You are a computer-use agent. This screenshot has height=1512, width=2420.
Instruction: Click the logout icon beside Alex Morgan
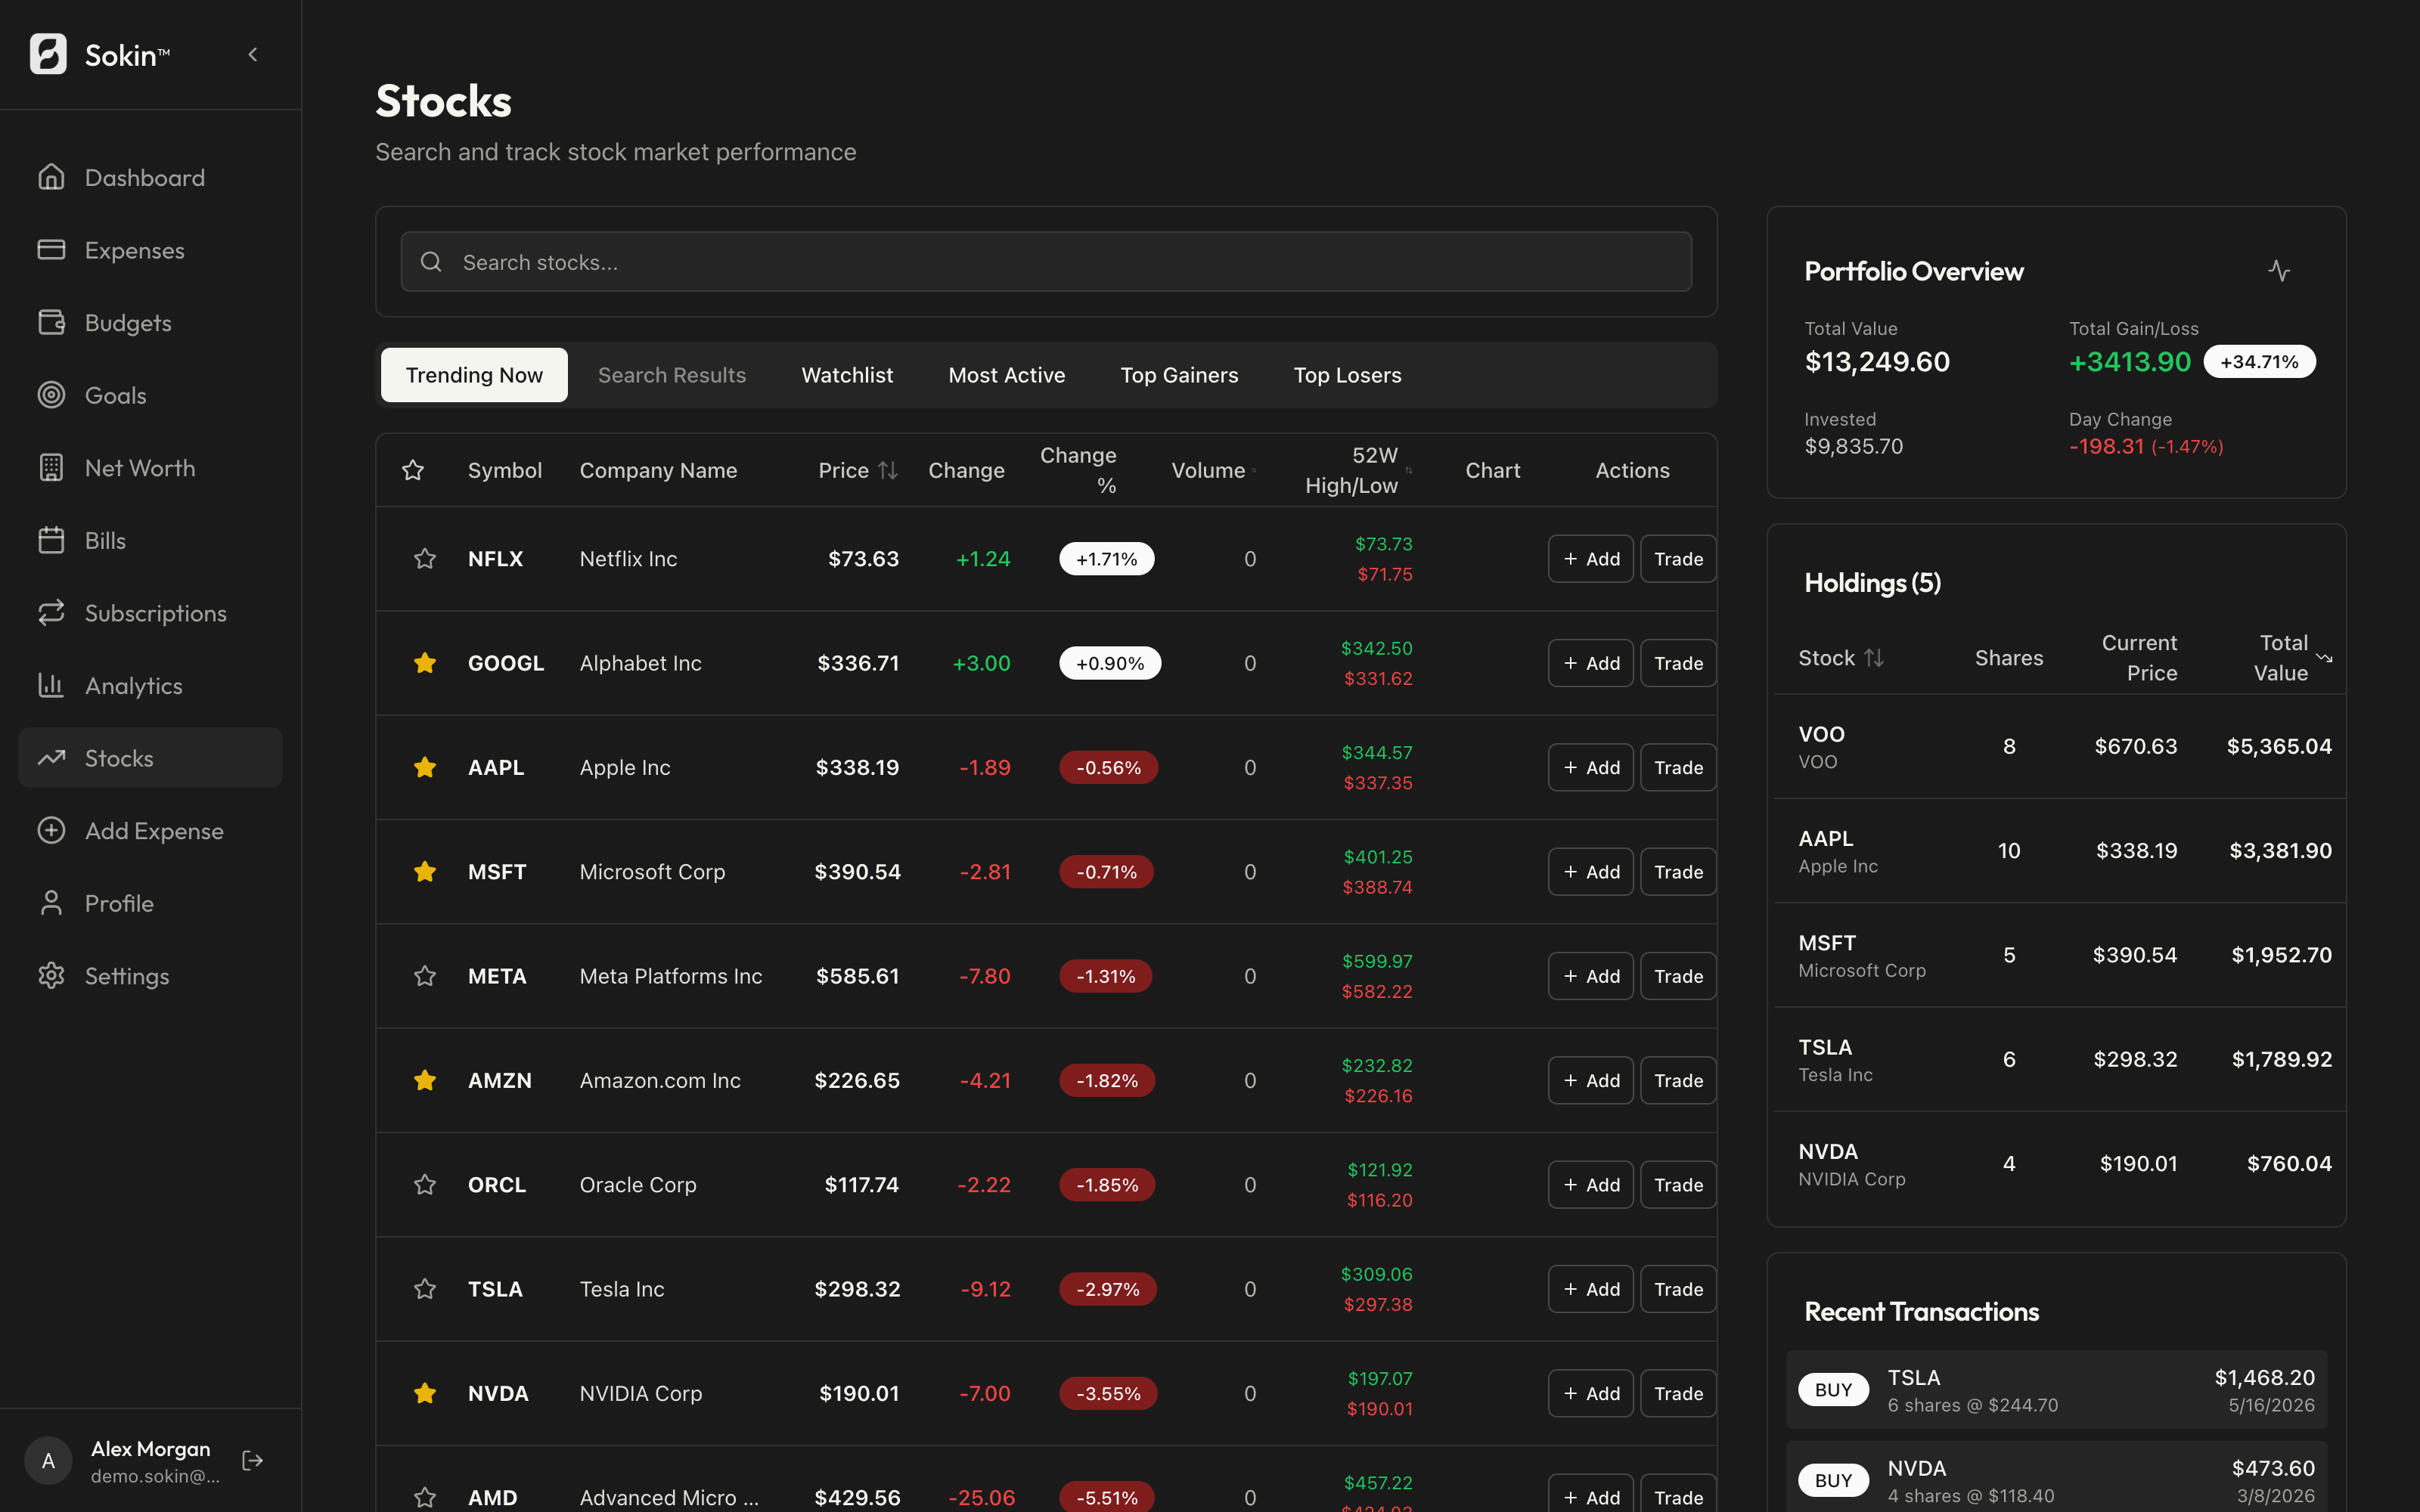tap(253, 1461)
